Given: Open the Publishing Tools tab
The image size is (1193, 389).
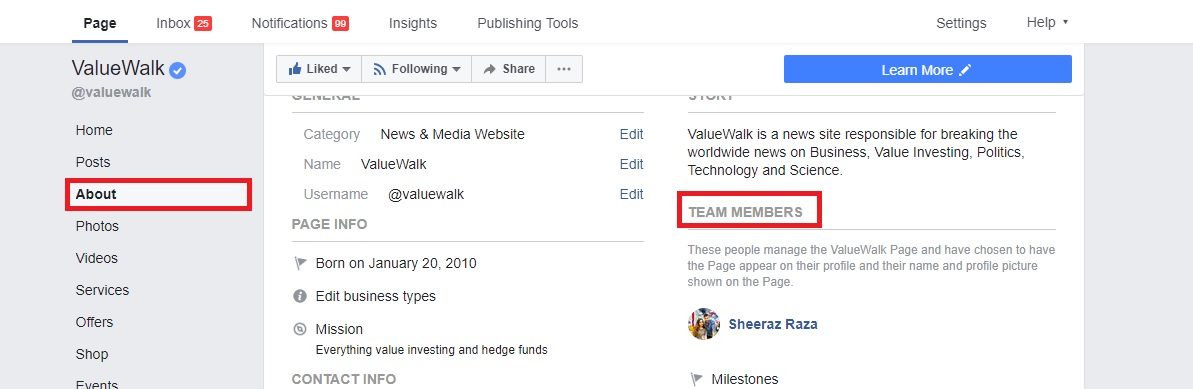Looking at the screenshot, I should [x=527, y=23].
